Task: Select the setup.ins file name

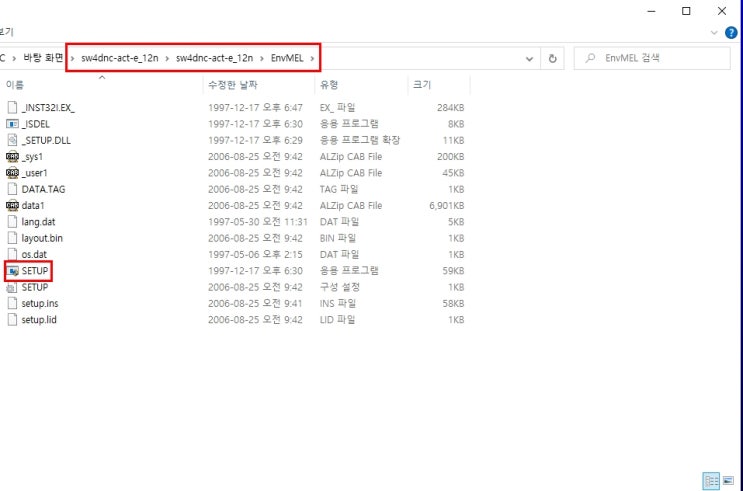Action: 40,303
